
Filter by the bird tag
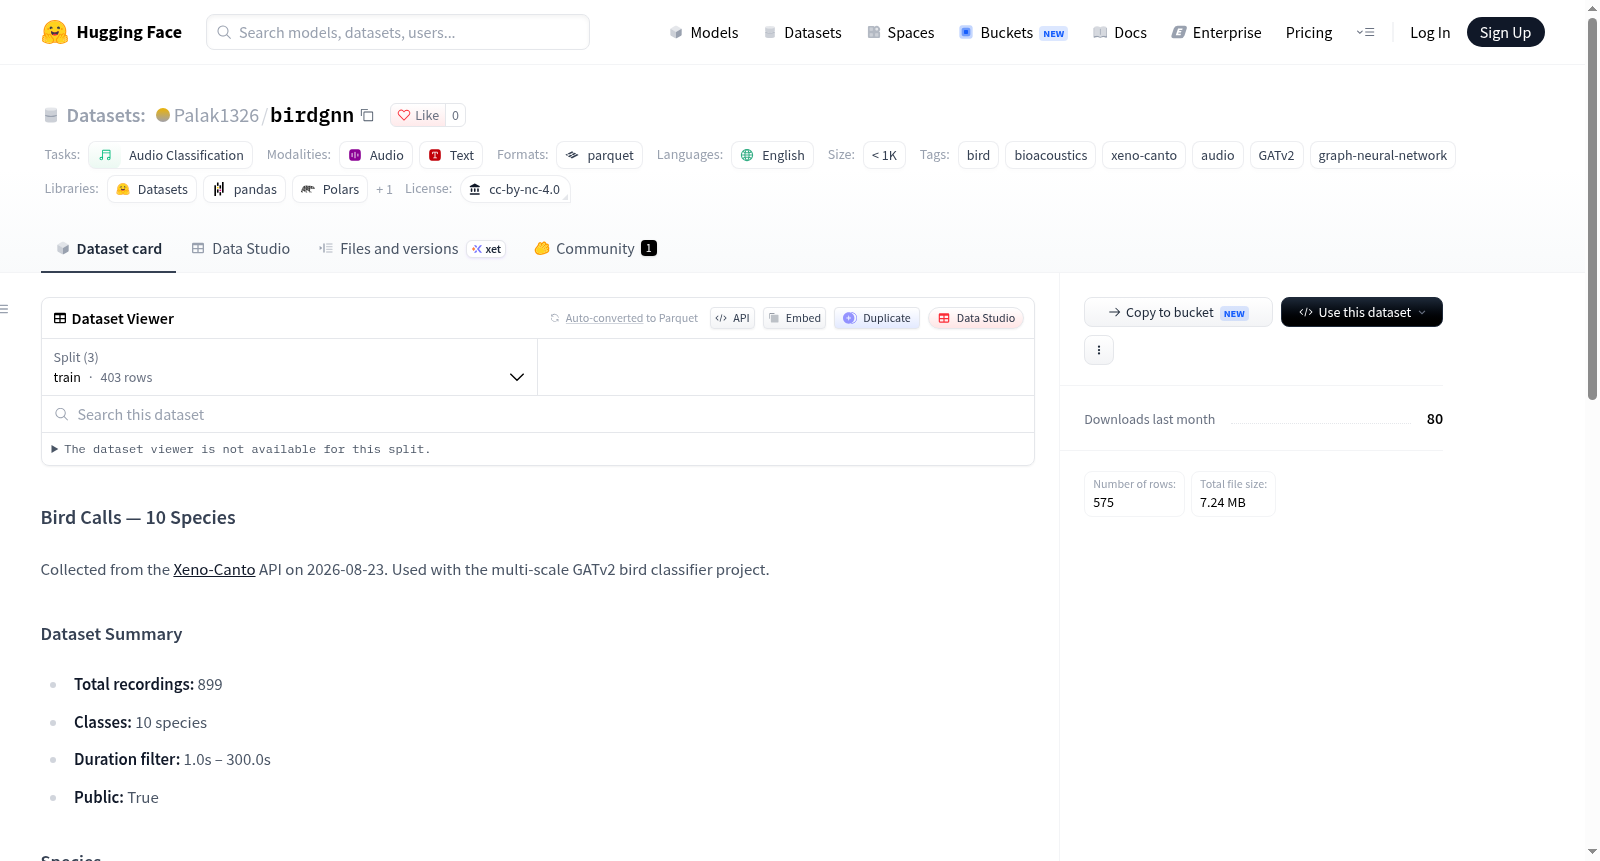pos(978,155)
